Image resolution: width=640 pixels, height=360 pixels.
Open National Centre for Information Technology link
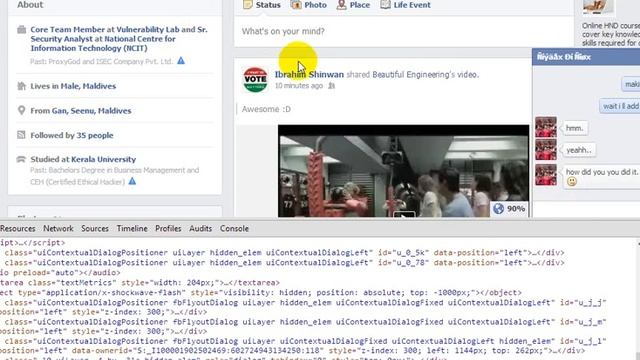103,44
